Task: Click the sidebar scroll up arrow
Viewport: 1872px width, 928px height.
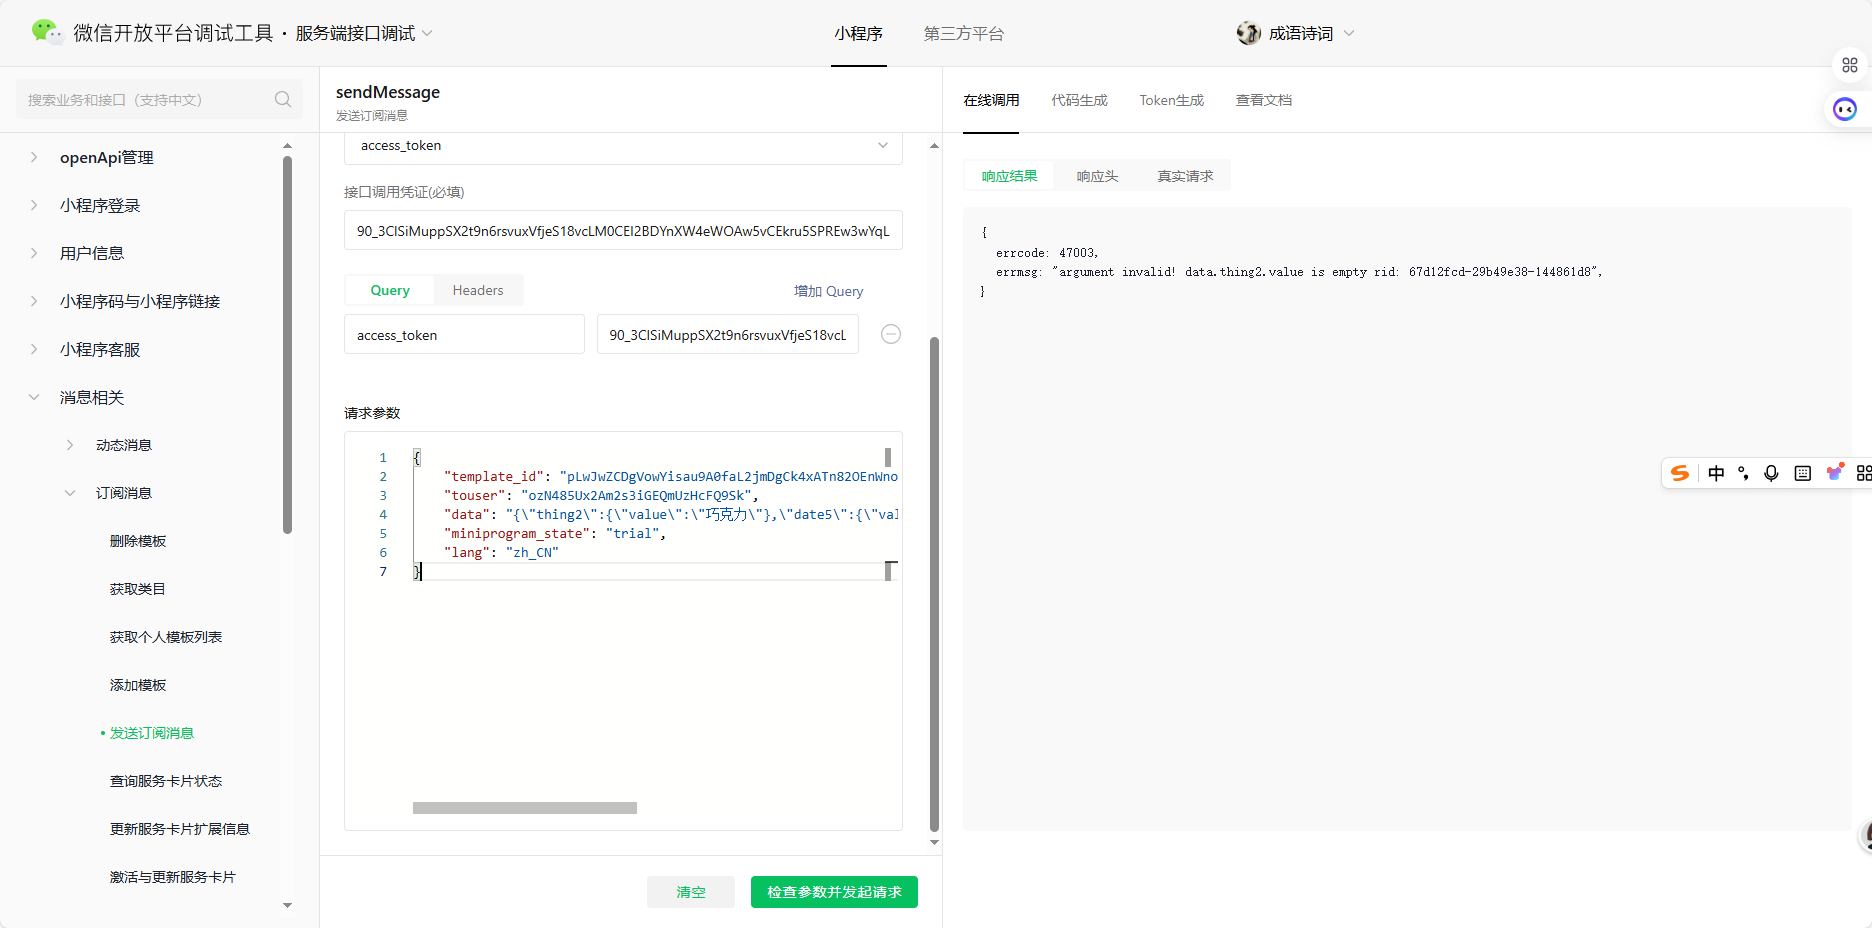Action: [287, 146]
